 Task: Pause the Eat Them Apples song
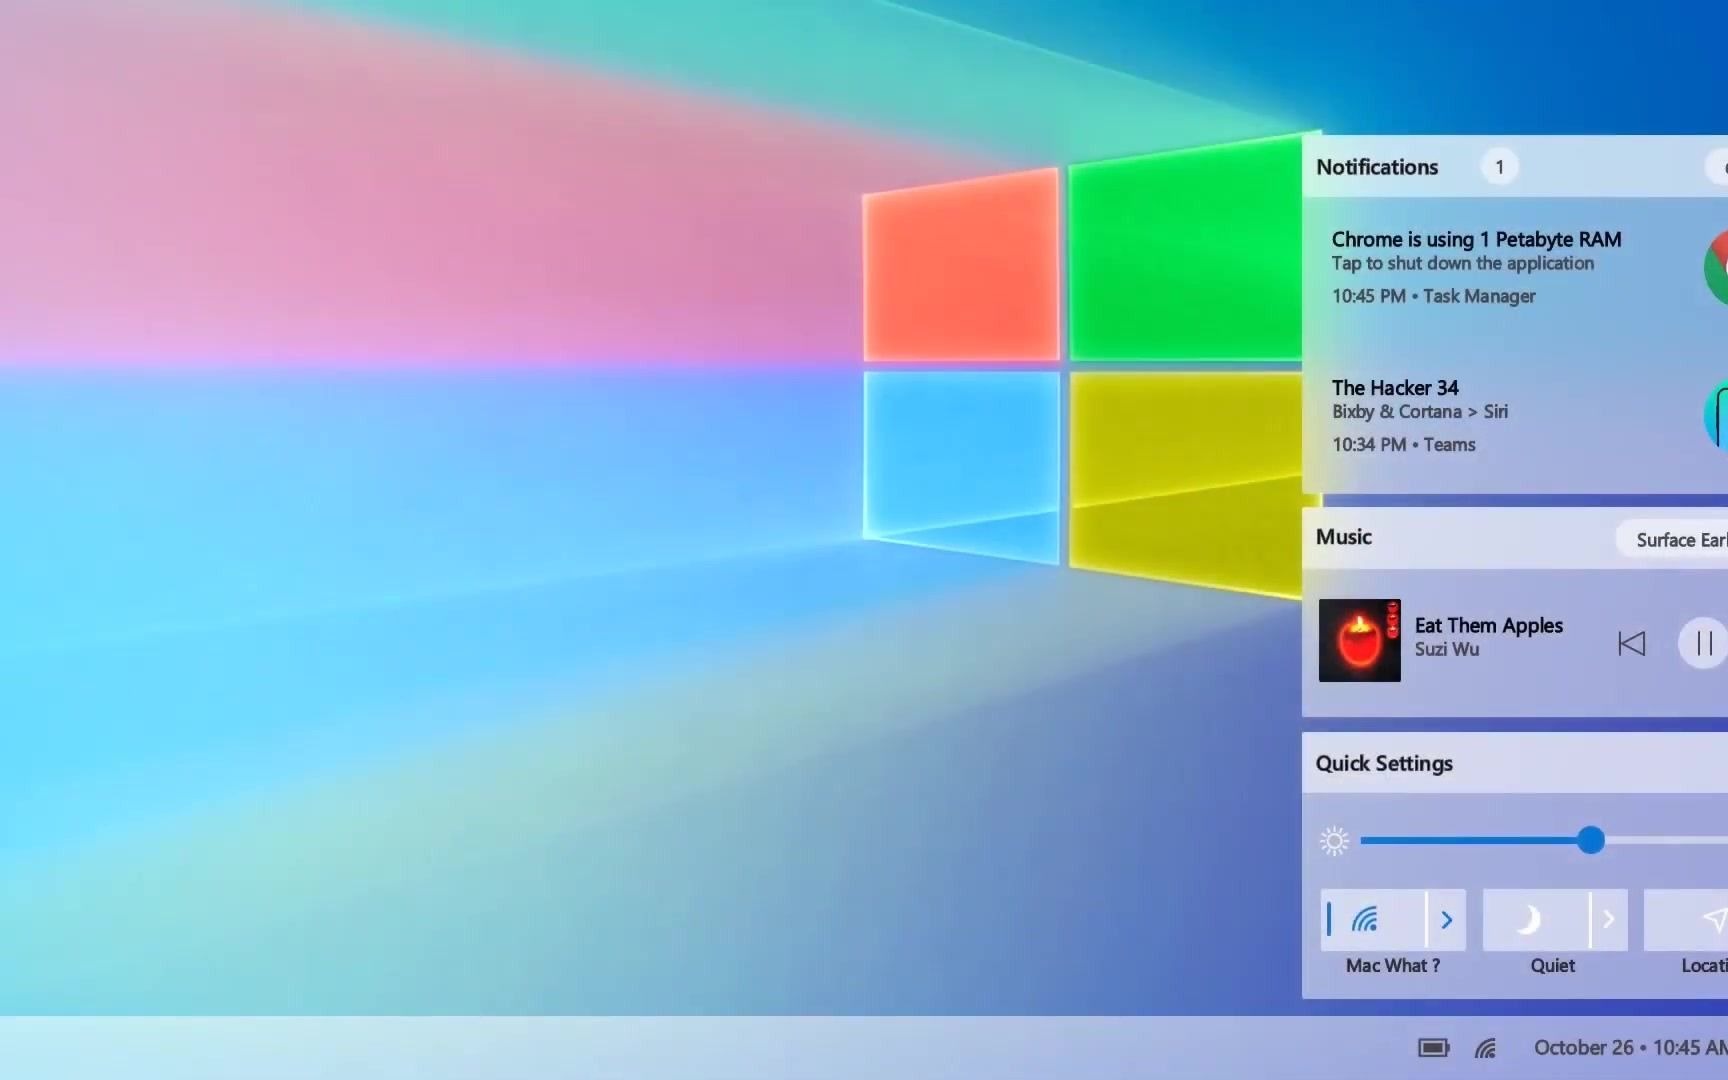click(1701, 643)
